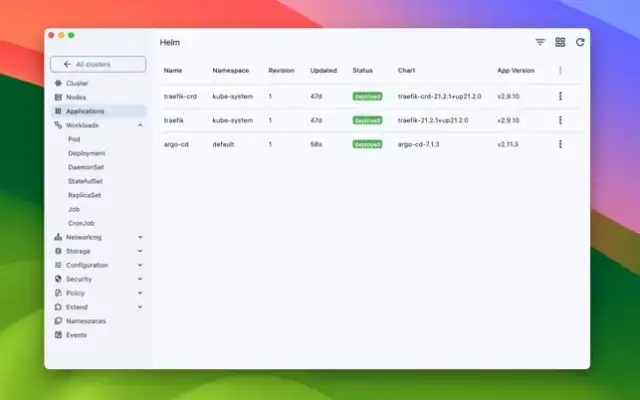
Task: Click the Networking sidebar icon
Action: [x=58, y=237]
